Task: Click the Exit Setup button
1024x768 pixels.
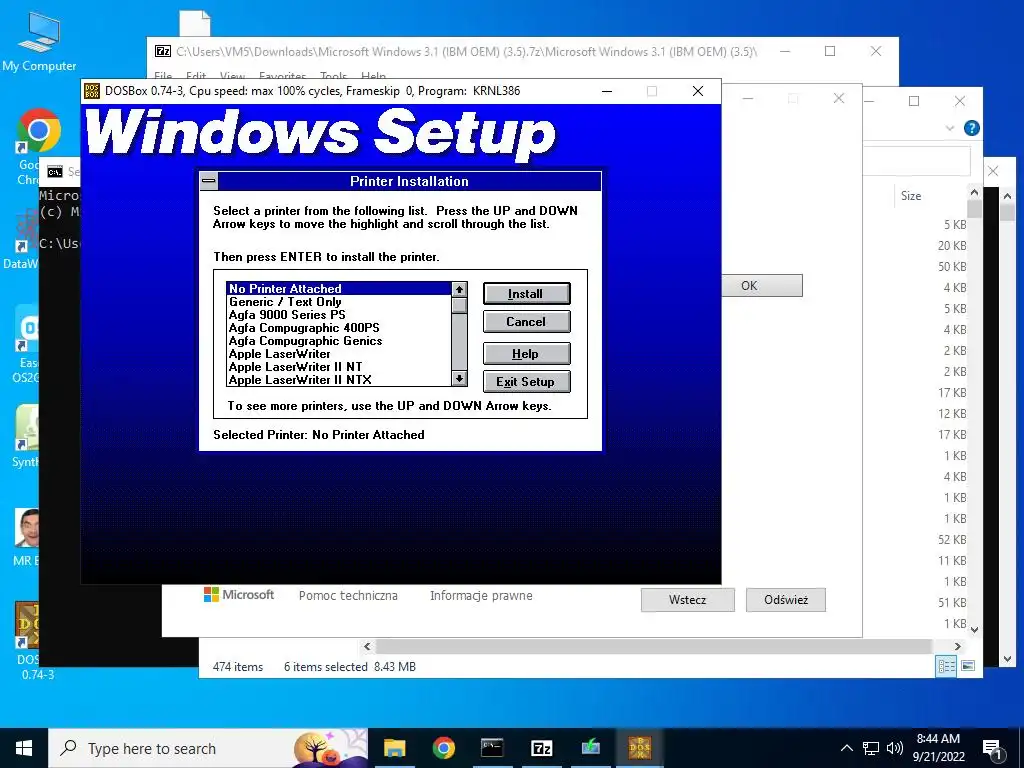Action: 526,381
